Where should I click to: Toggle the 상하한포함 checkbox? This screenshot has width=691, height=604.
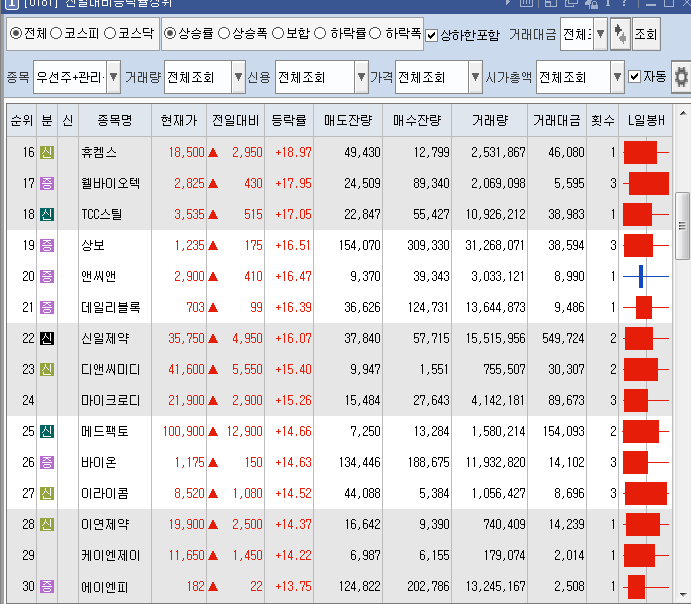(x=432, y=35)
